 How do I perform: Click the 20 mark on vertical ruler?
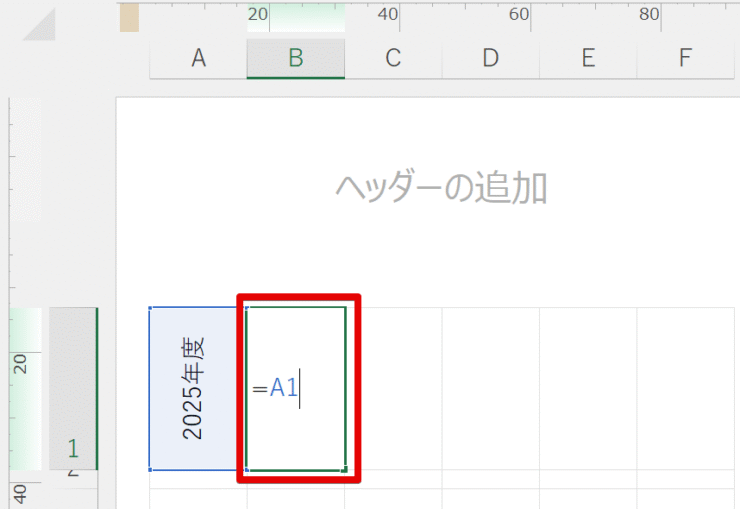pyautogui.click(x=20, y=364)
